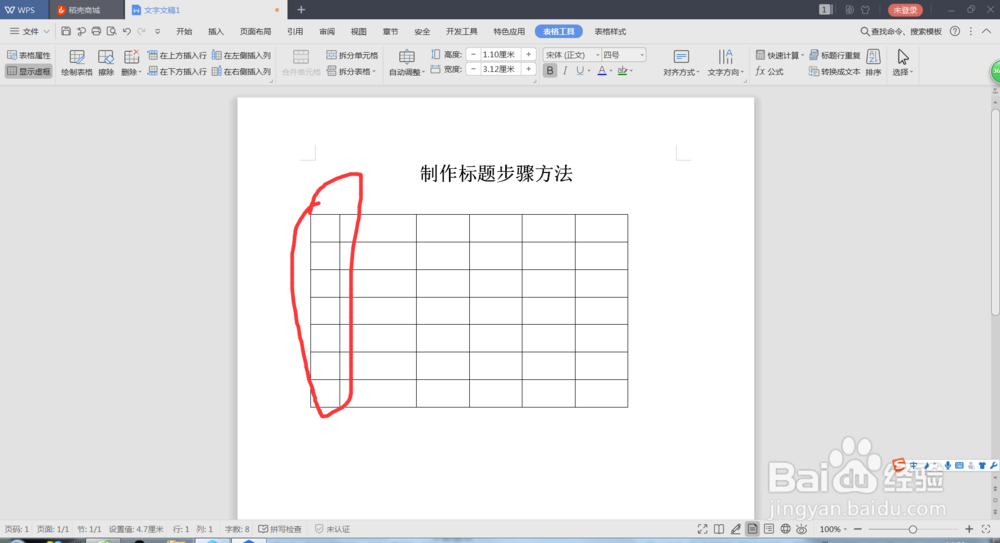Insert column right with 在右侧插入列

(241, 71)
